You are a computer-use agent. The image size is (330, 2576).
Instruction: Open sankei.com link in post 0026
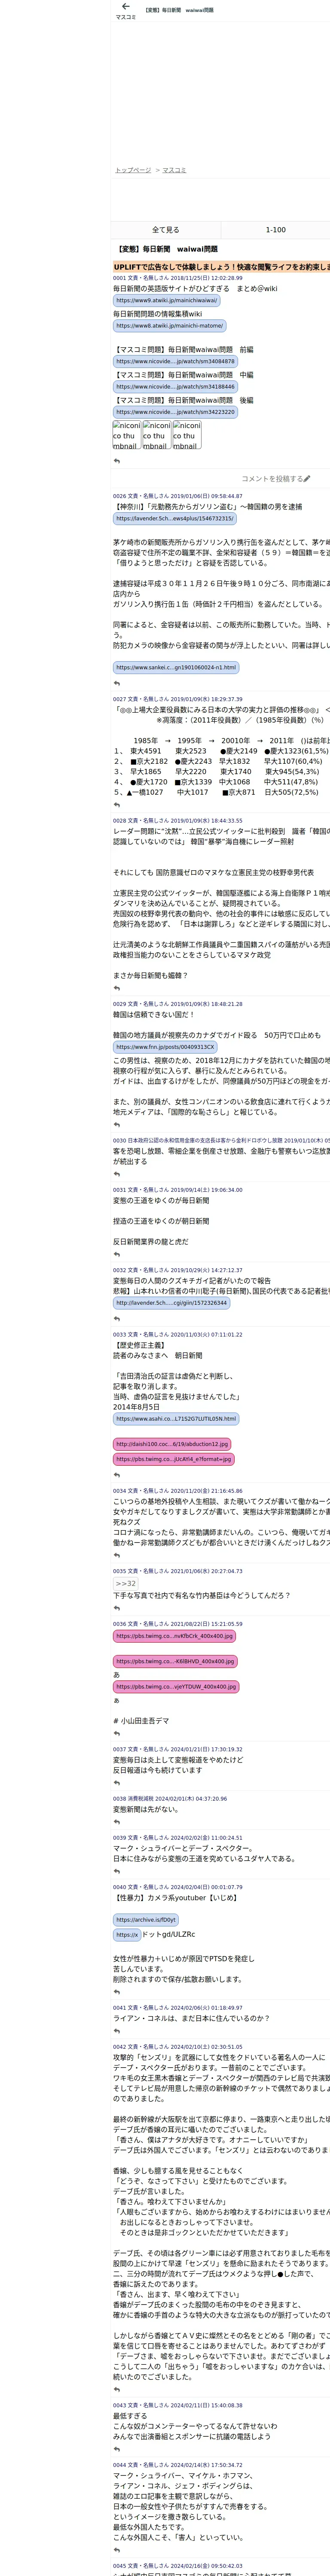pyautogui.click(x=176, y=668)
